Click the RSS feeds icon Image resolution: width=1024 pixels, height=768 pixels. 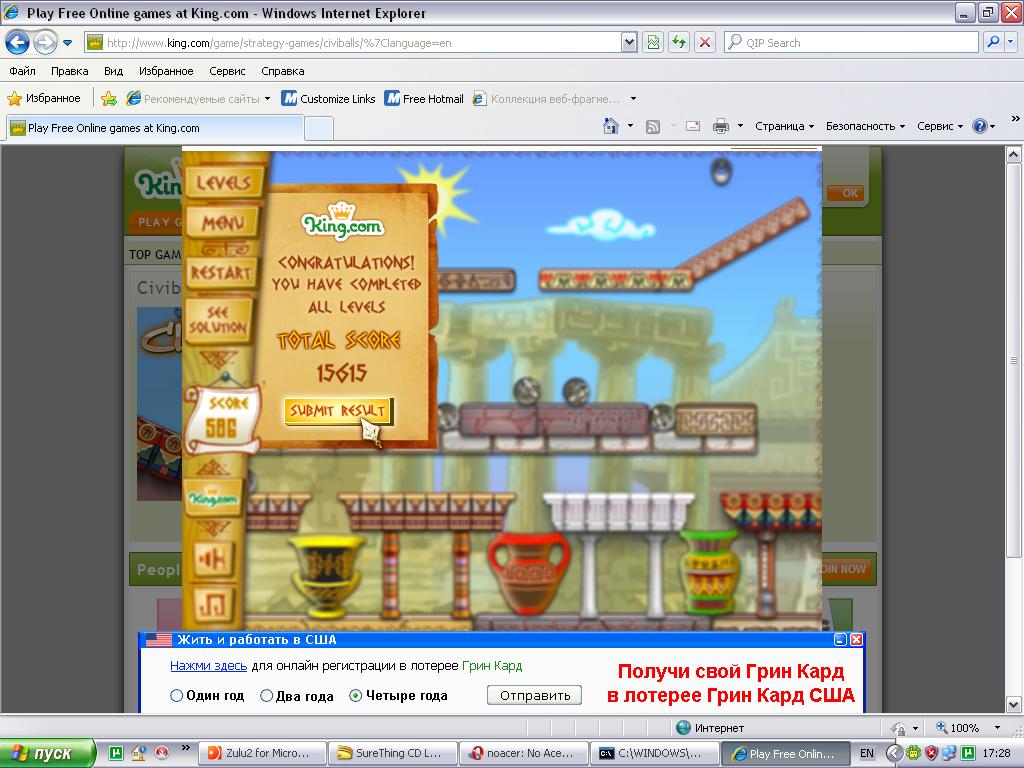click(652, 127)
